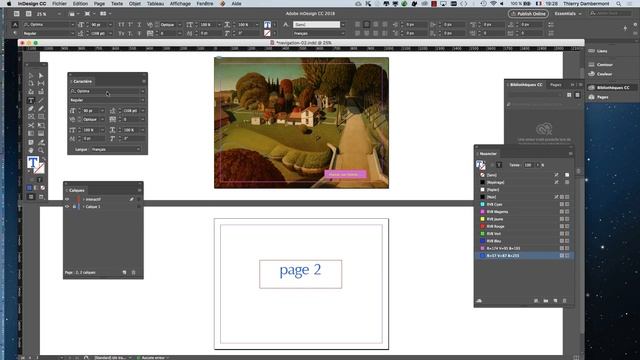
Task: Open font size dropdown in Caractère panel
Action: pos(102,111)
